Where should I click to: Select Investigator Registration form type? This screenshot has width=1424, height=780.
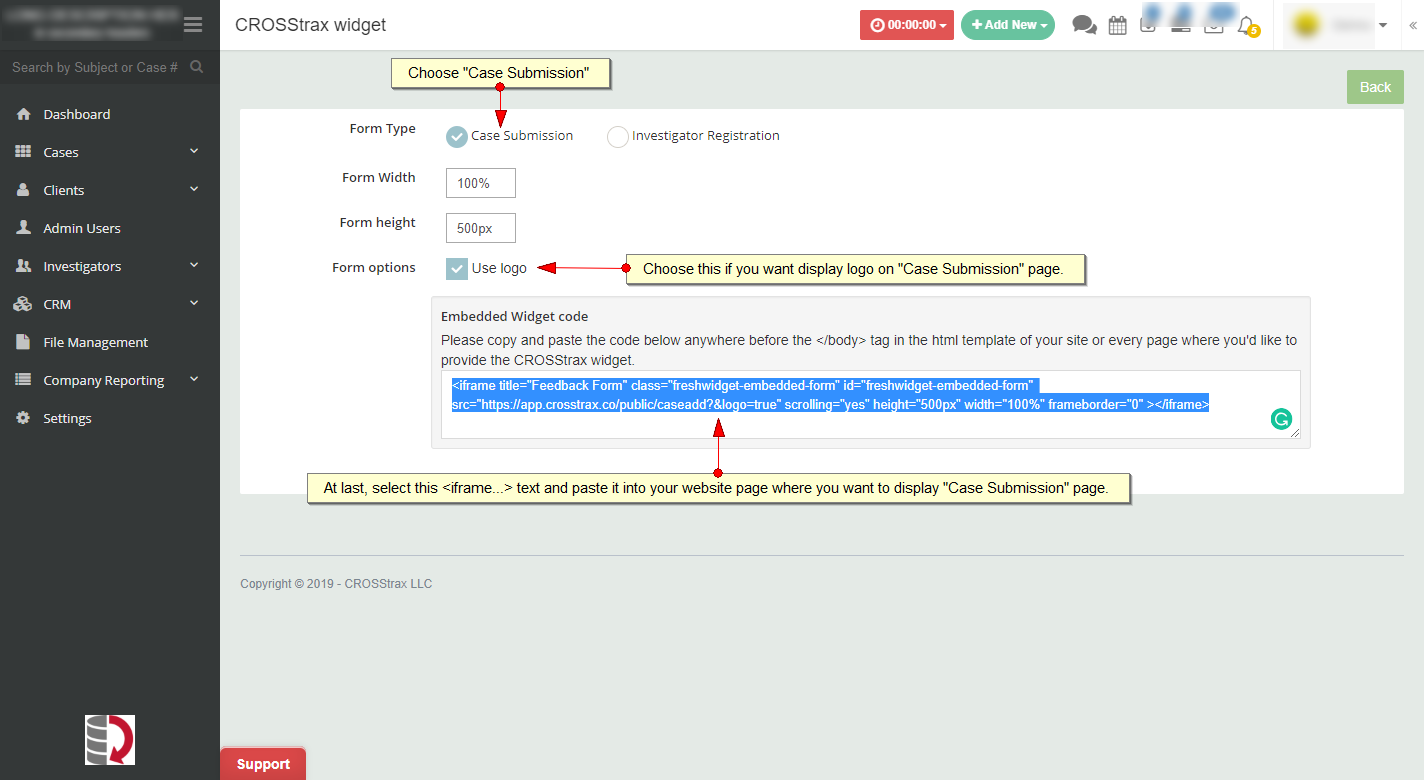pos(618,136)
